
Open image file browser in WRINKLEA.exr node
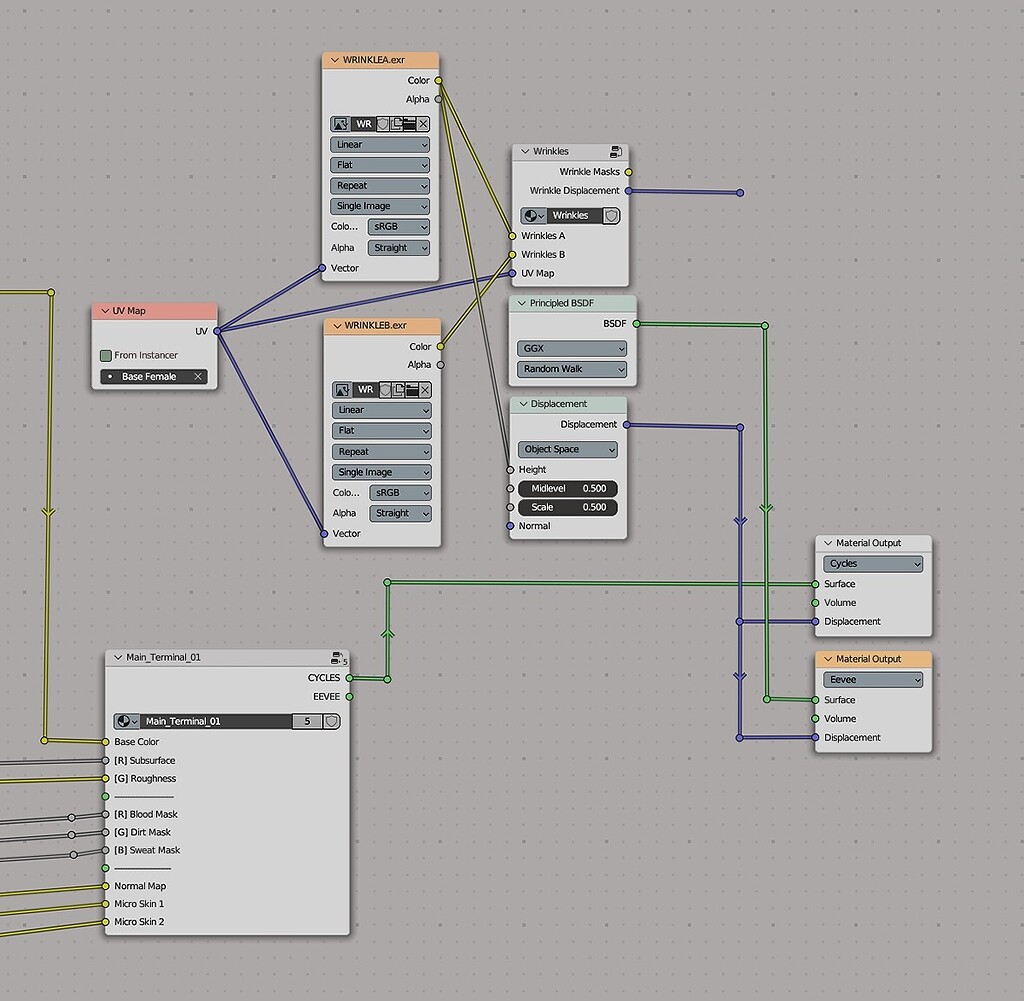point(409,124)
